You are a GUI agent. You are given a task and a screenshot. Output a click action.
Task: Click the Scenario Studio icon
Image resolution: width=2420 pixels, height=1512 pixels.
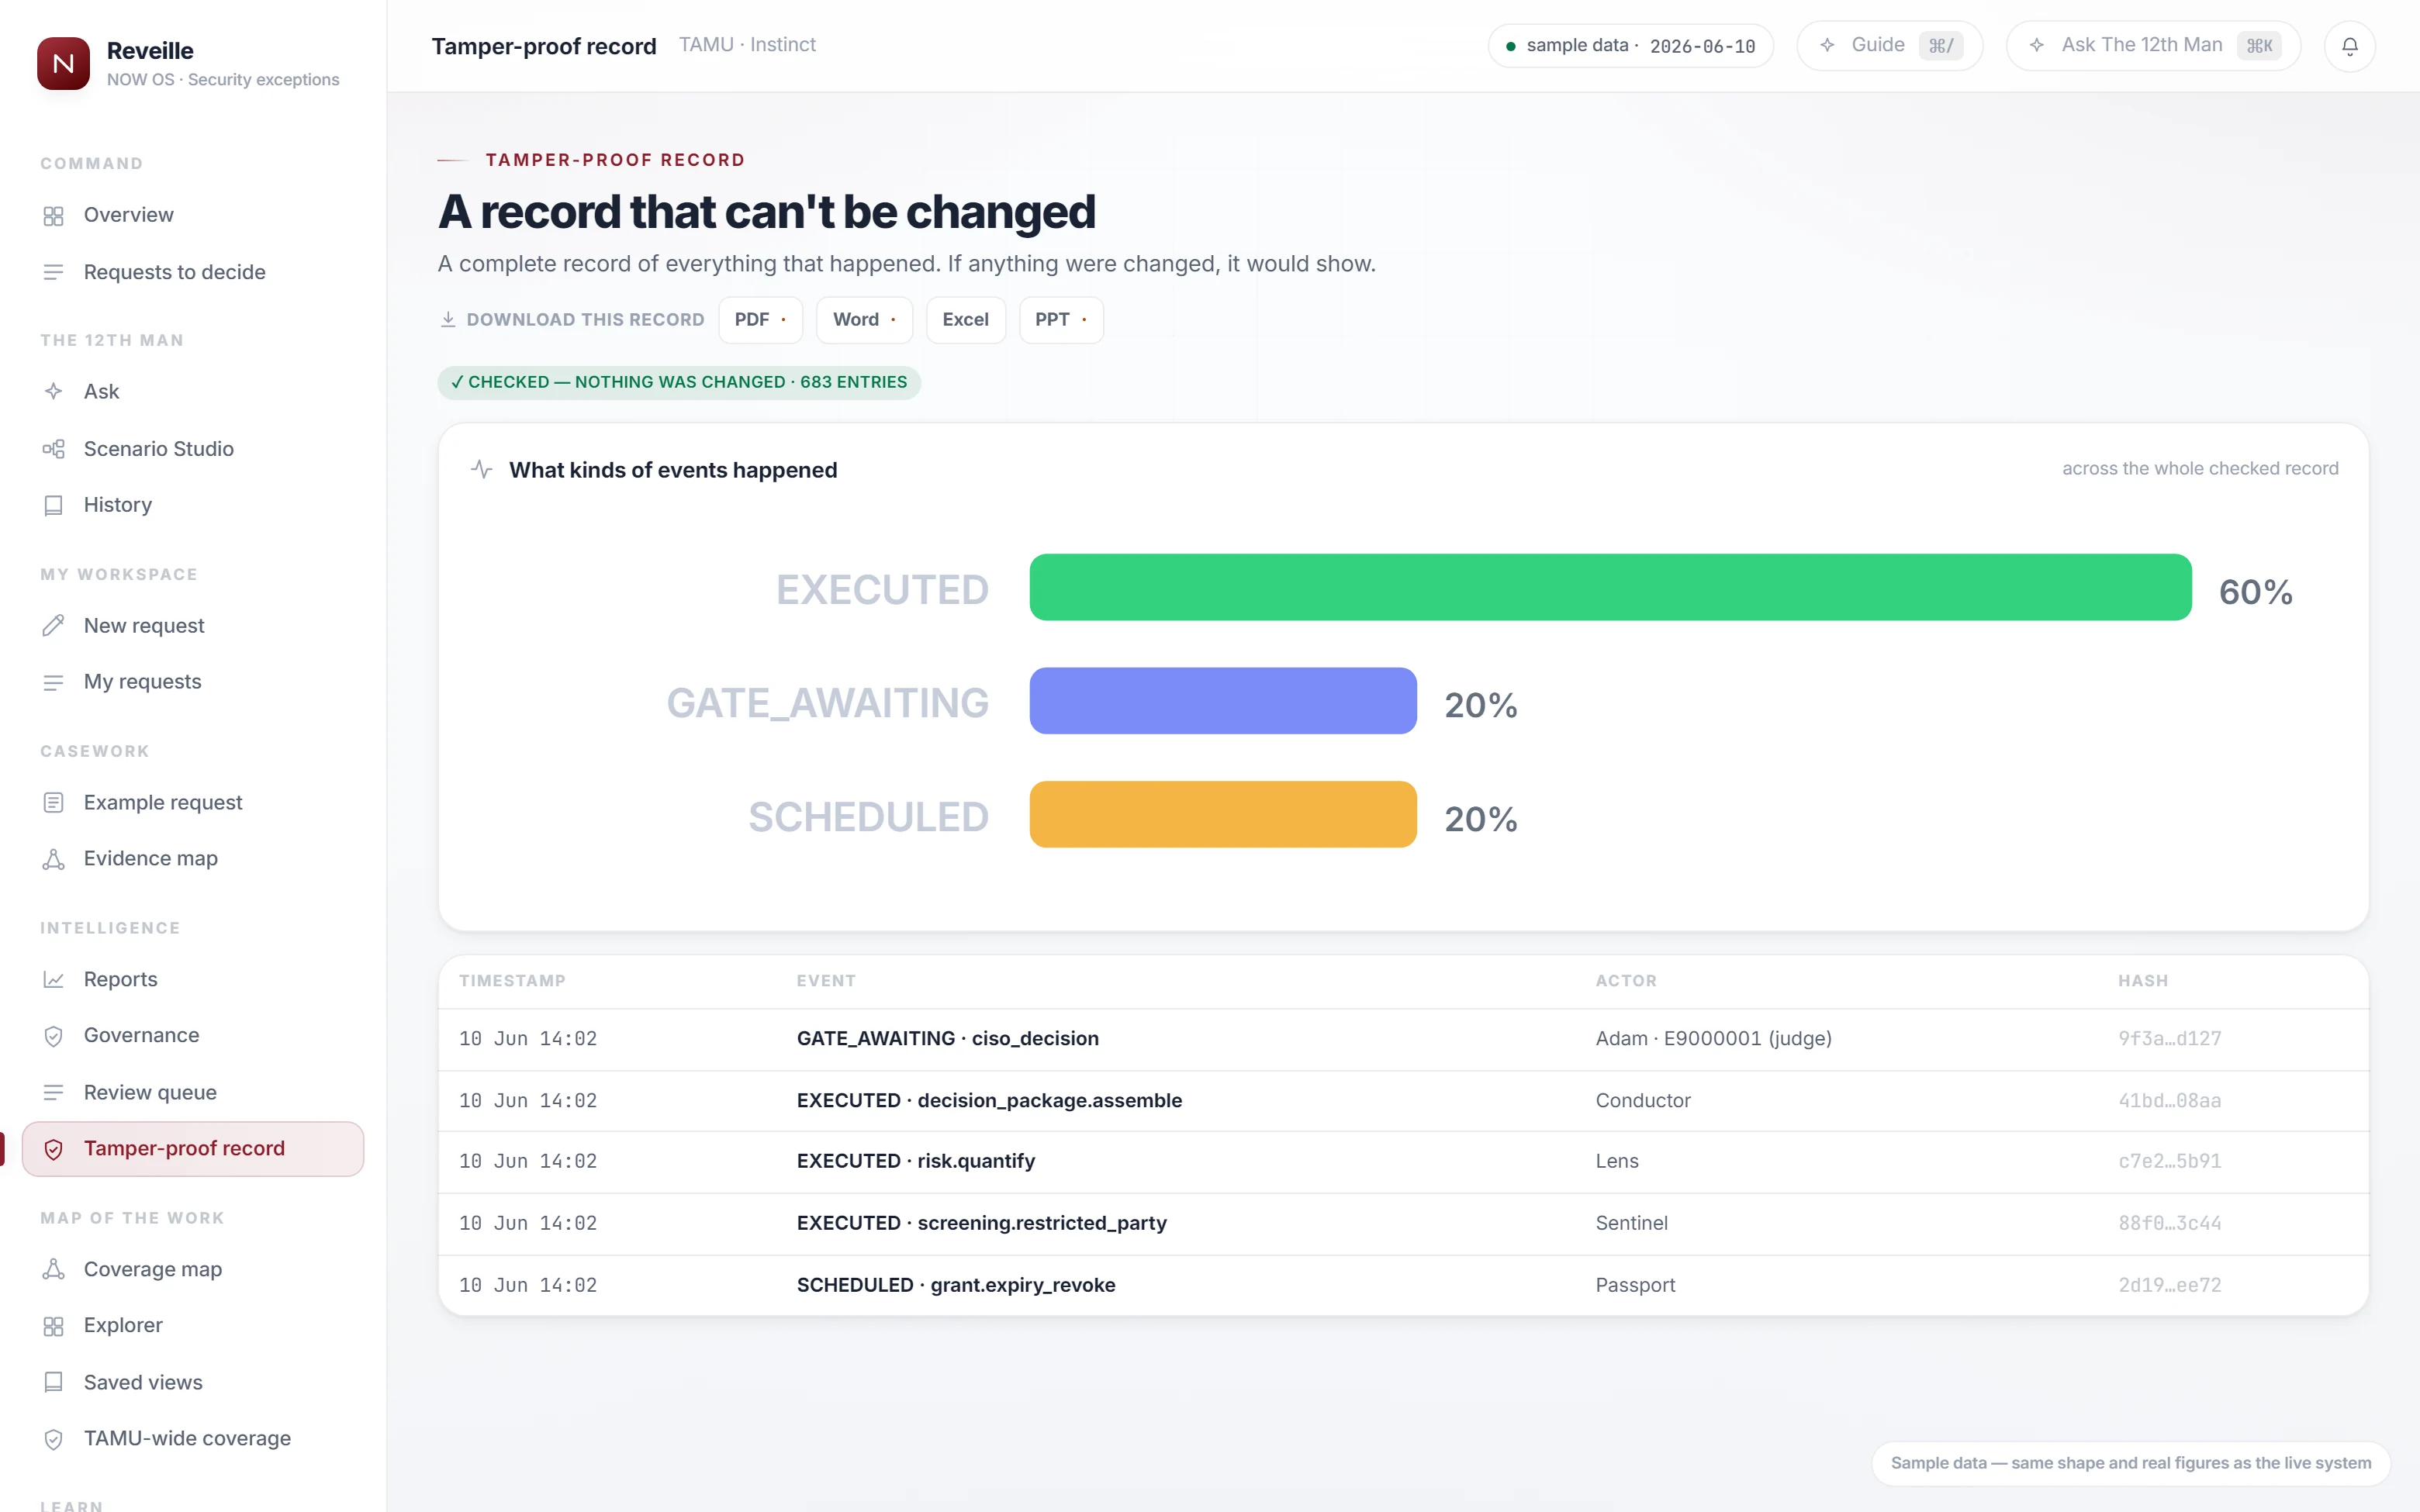point(54,449)
